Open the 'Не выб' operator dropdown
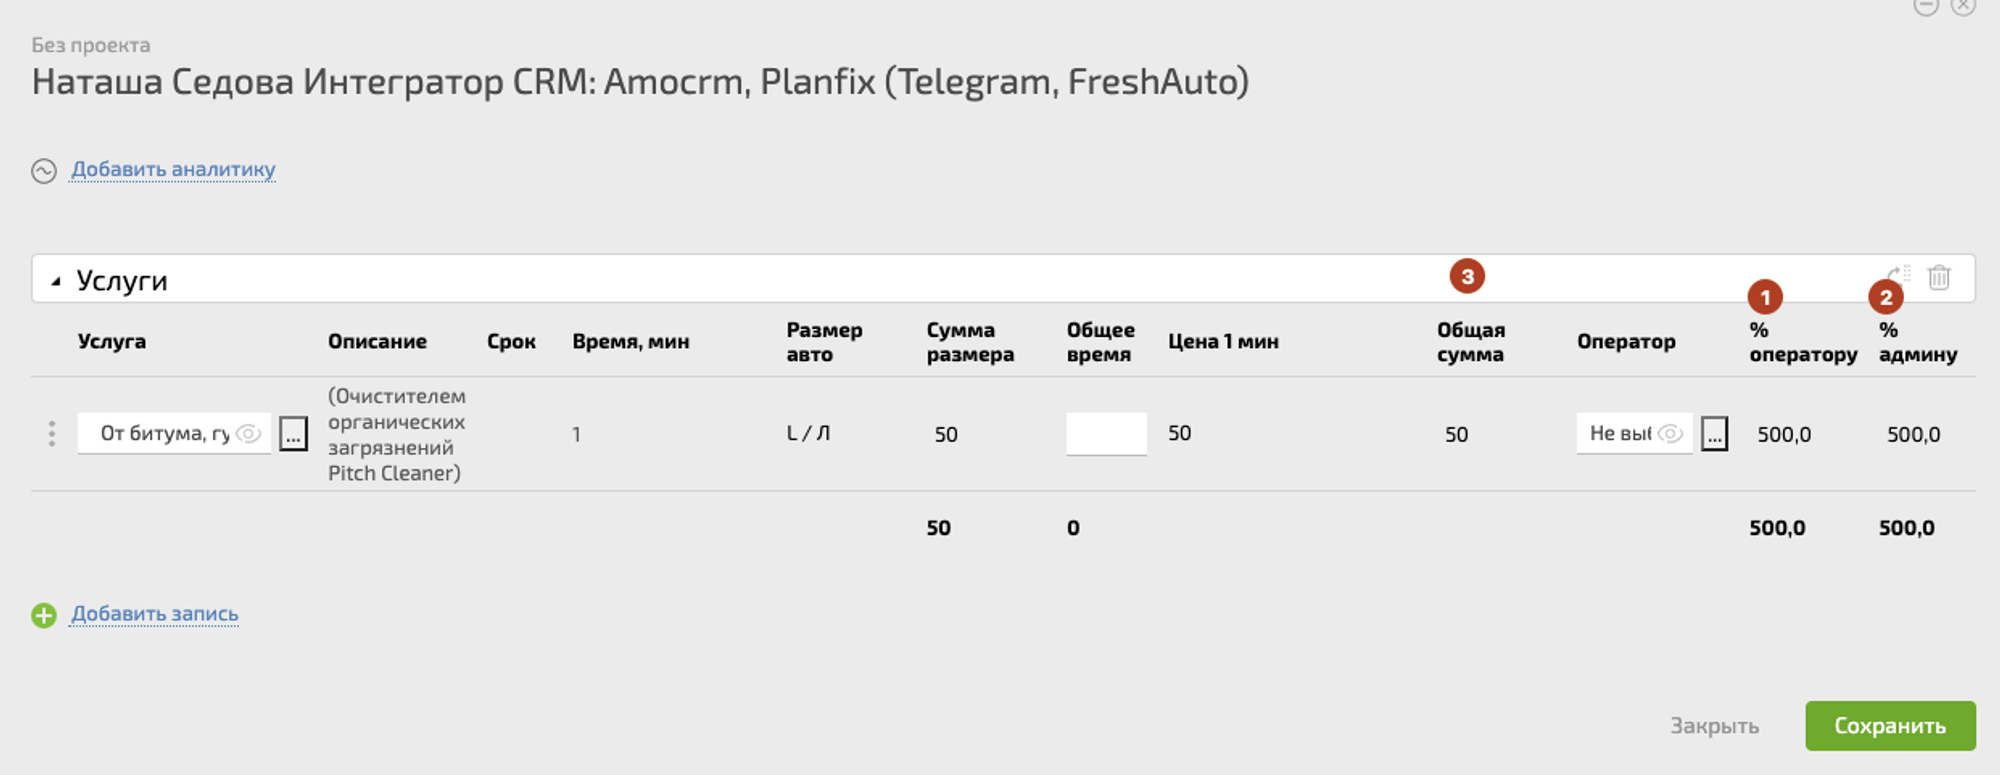 tap(1620, 434)
